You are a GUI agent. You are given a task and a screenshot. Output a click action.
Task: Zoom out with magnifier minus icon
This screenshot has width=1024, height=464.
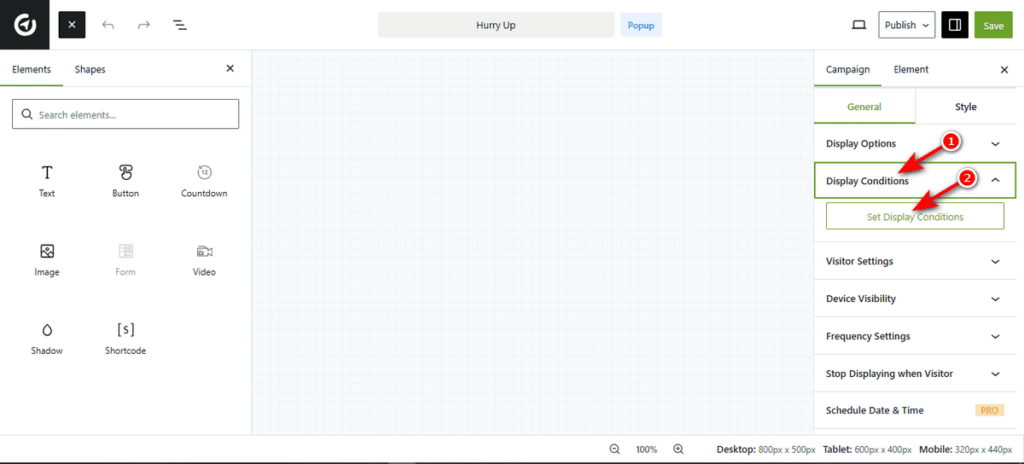pos(615,449)
